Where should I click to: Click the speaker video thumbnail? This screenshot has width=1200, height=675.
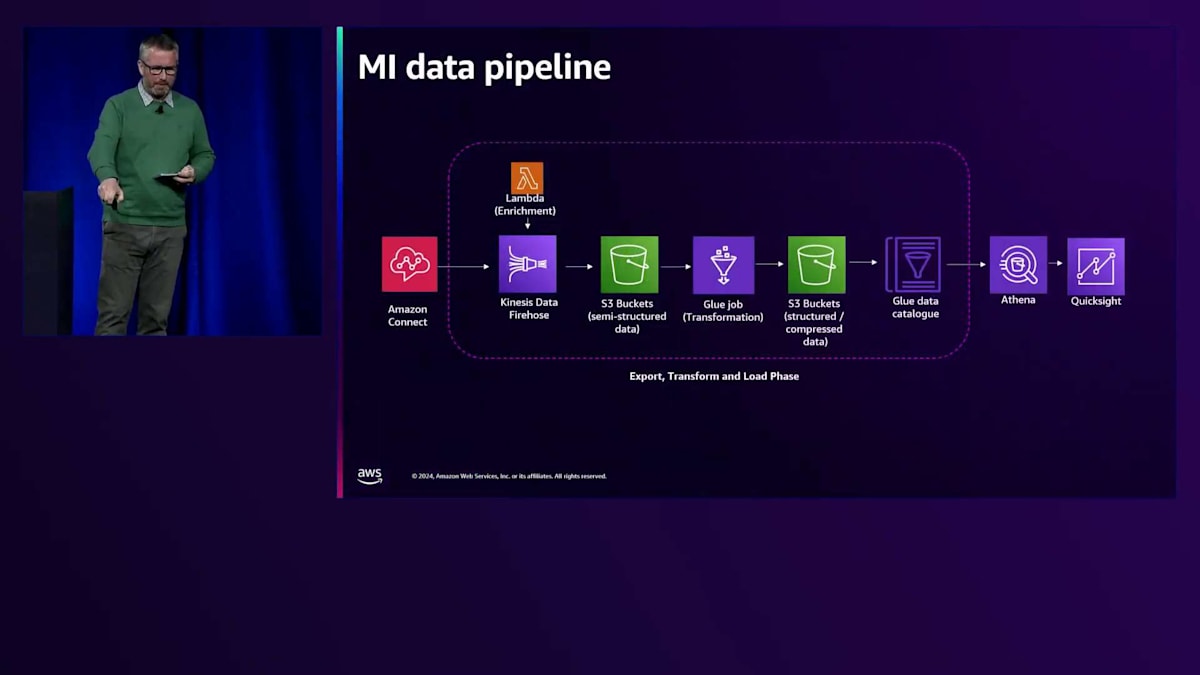[x=172, y=182]
